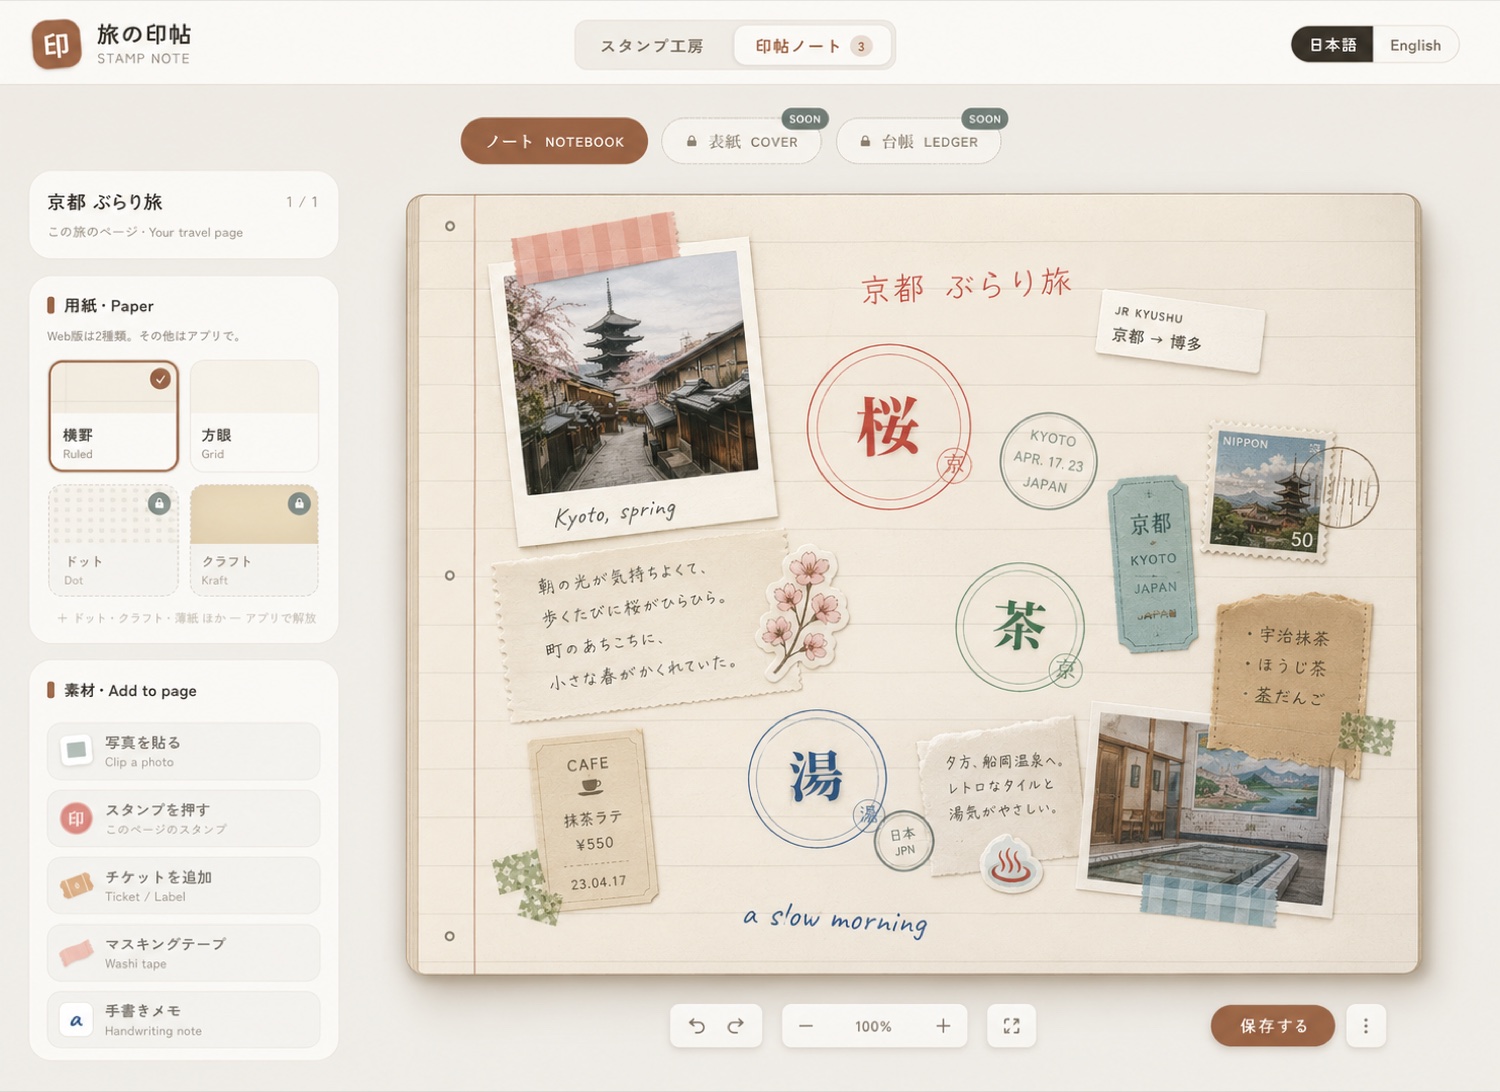Click the CAFE 抹茶ラテ receipt ticket

(x=592, y=821)
